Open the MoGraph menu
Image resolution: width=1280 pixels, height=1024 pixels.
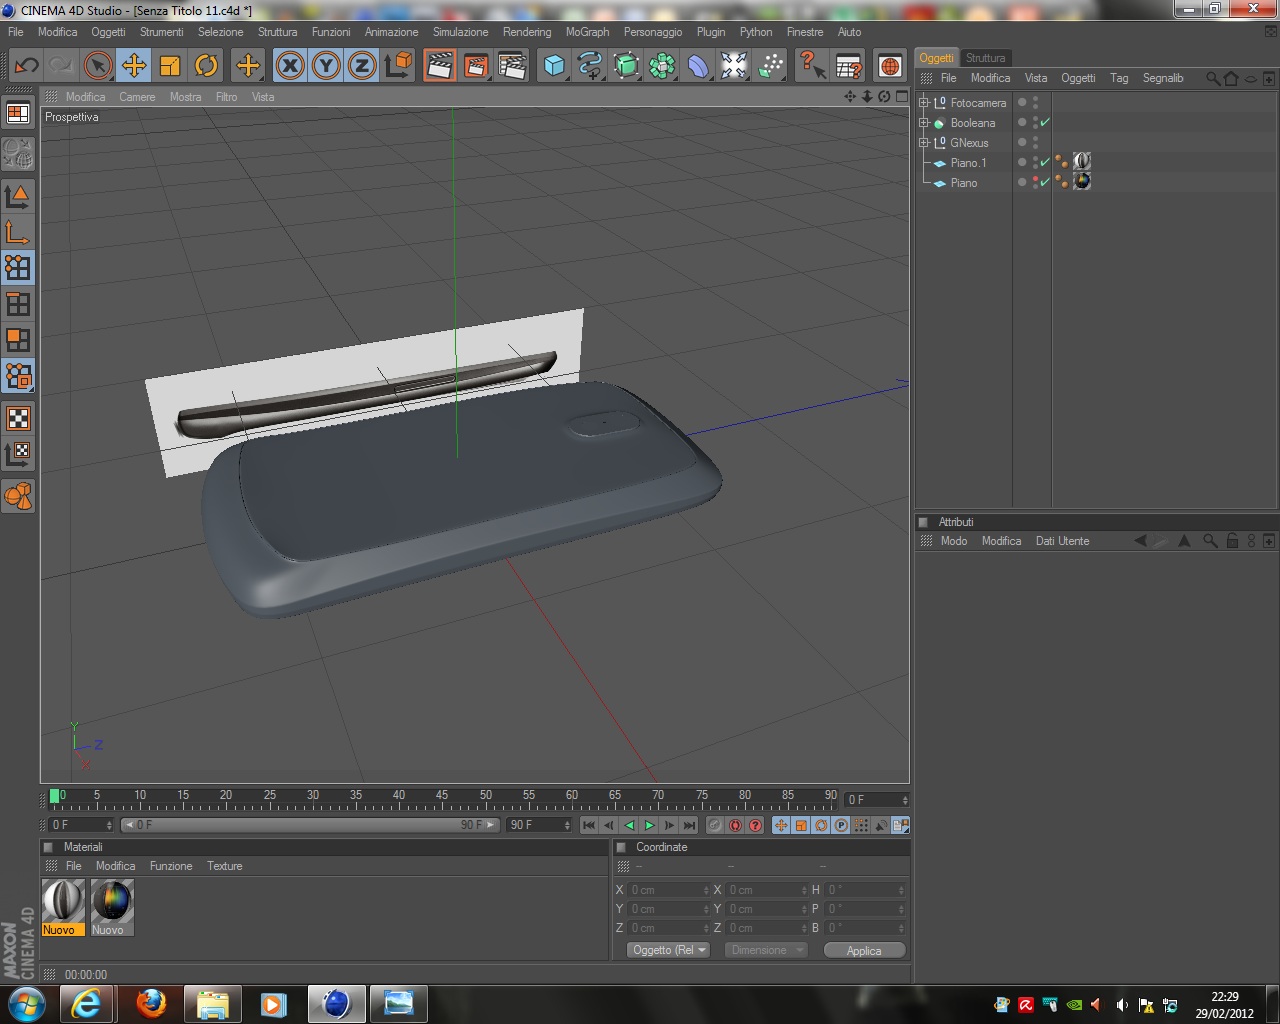pos(587,32)
